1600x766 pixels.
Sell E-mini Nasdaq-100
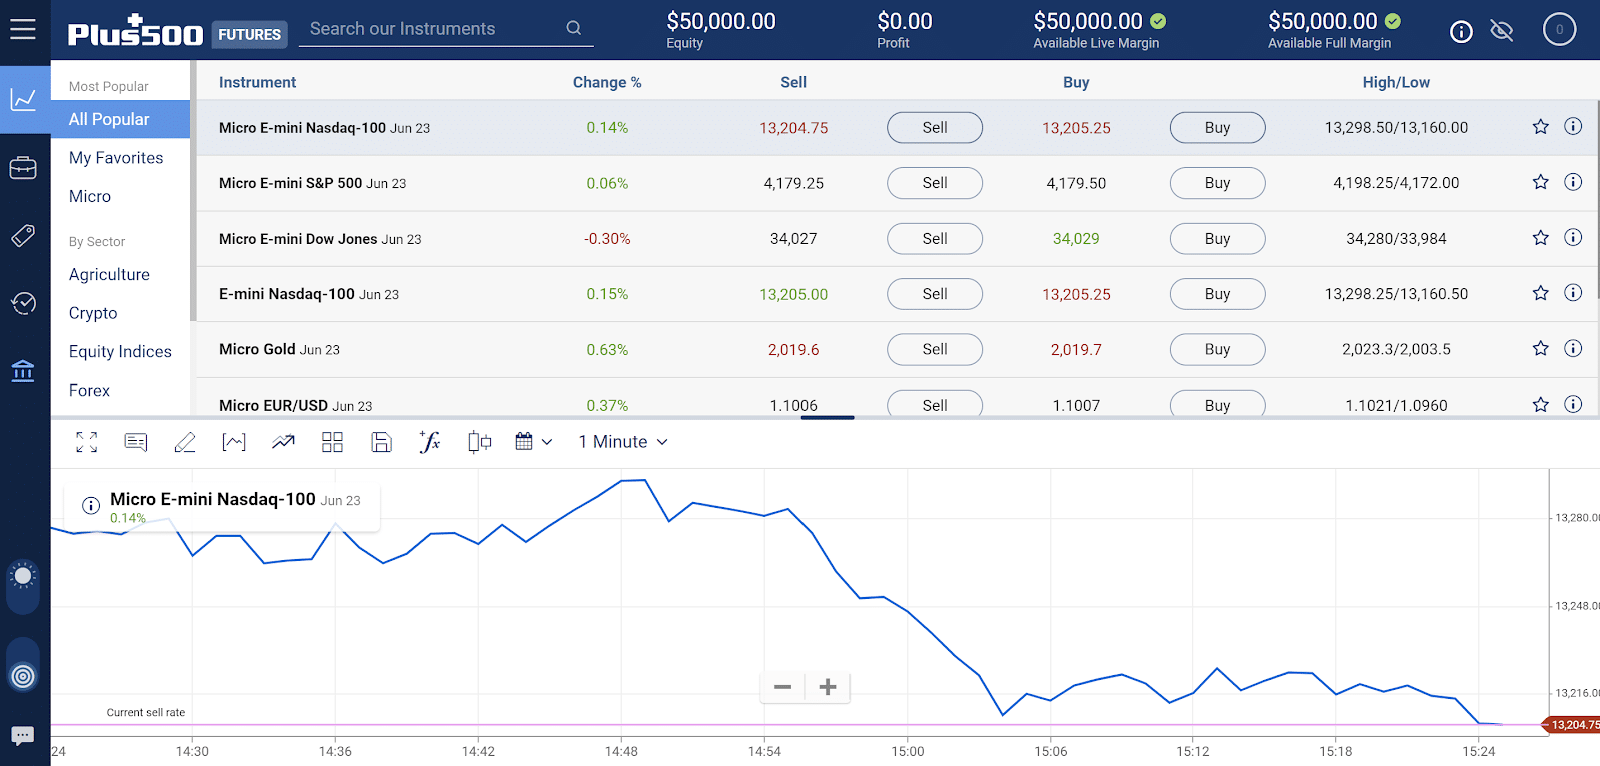(x=935, y=294)
